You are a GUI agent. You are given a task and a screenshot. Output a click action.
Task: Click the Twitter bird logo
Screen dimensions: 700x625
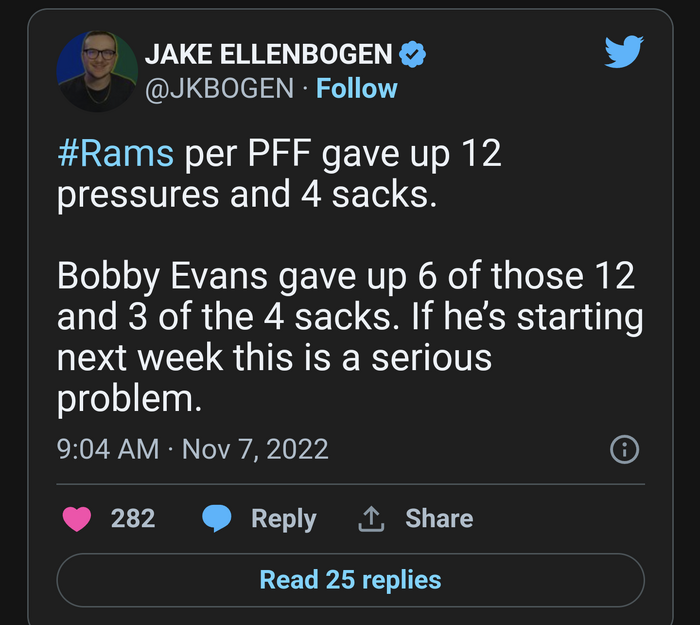point(624,51)
